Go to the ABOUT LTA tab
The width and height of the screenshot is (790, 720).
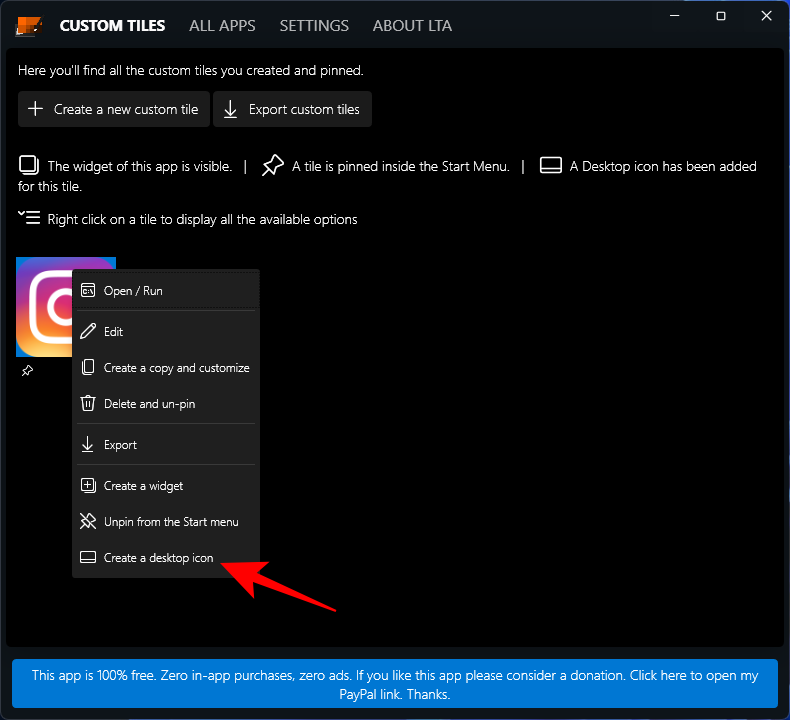[412, 26]
